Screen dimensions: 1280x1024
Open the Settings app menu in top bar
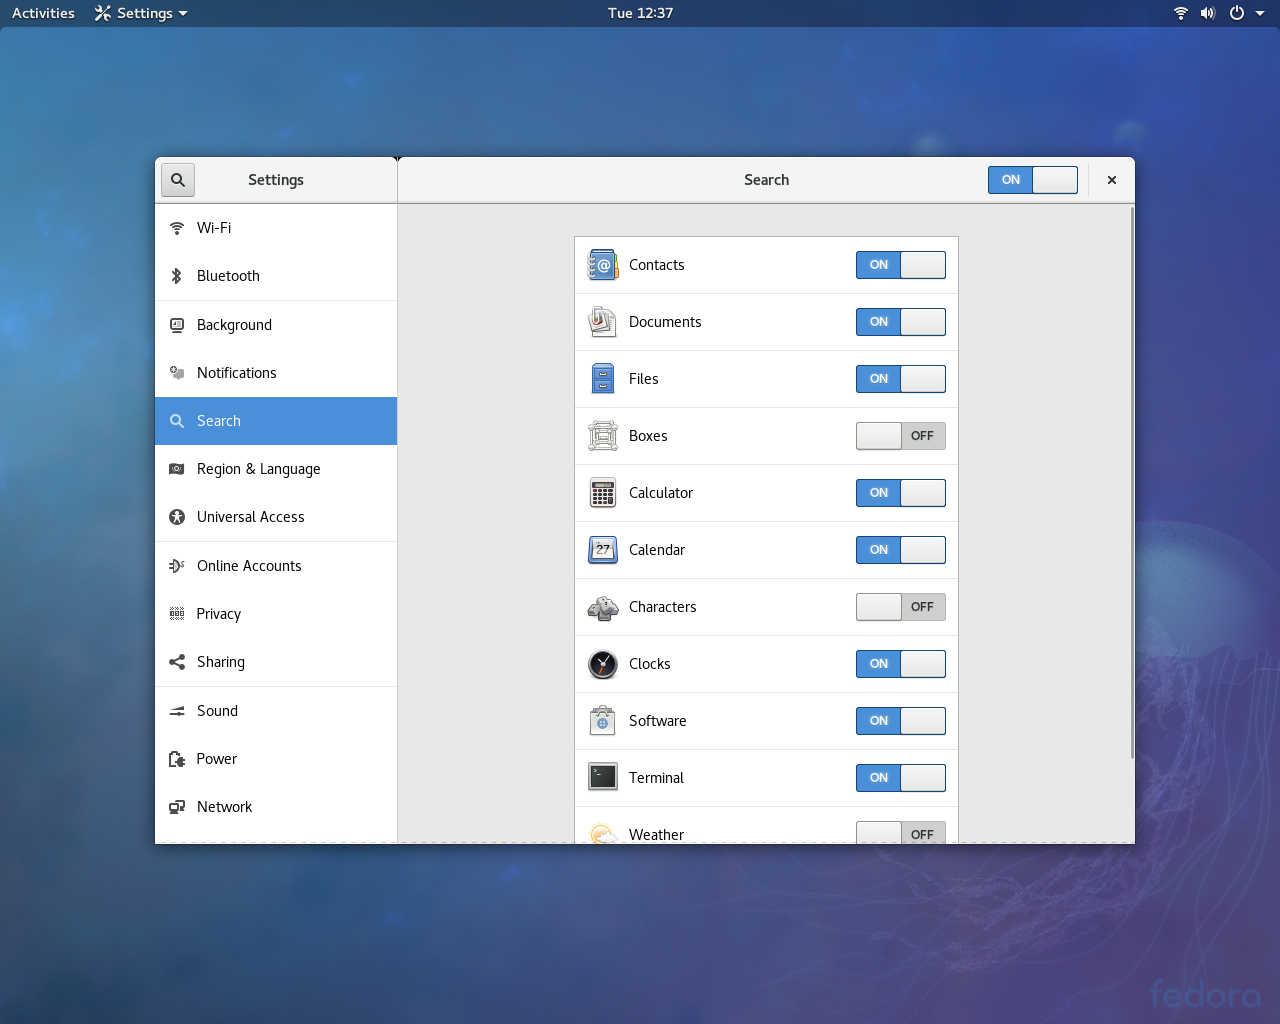click(141, 13)
